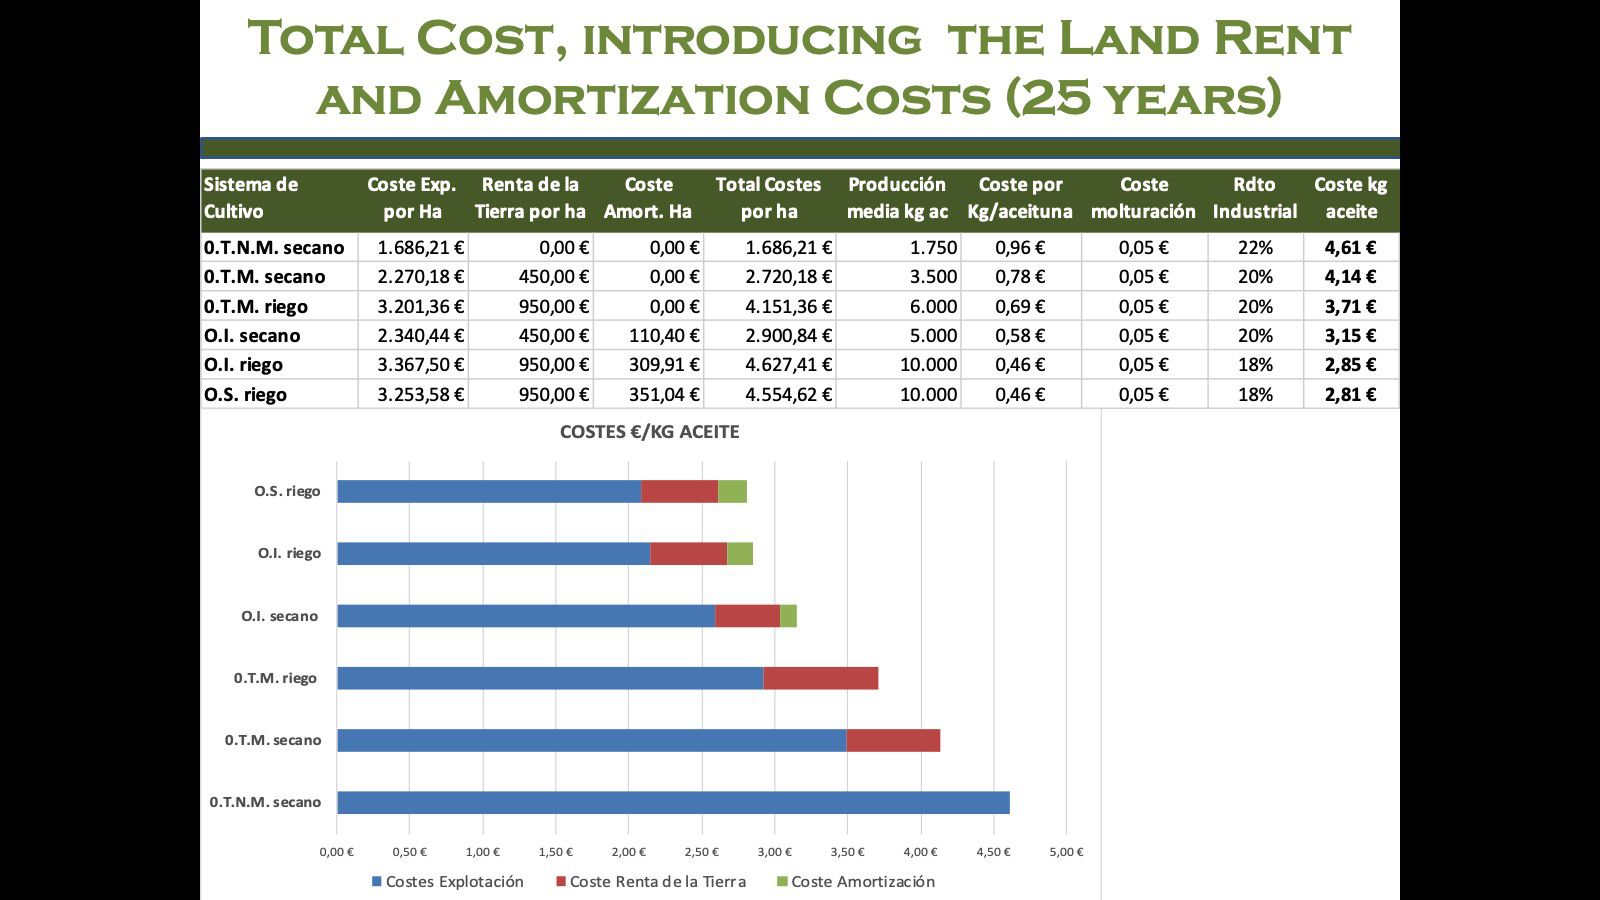1600x900 pixels.
Task: Click the "Producción media kg ac" header
Action: point(896,198)
